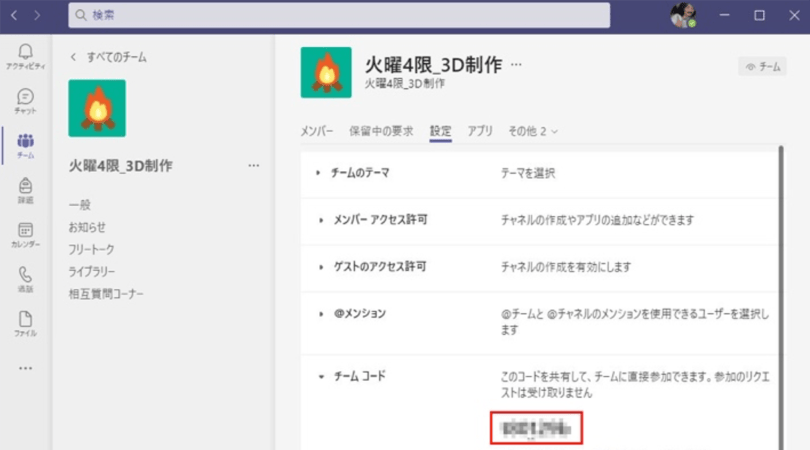Open the user profile avatar
The height and width of the screenshot is (450, 810).
tap(683, 15)
